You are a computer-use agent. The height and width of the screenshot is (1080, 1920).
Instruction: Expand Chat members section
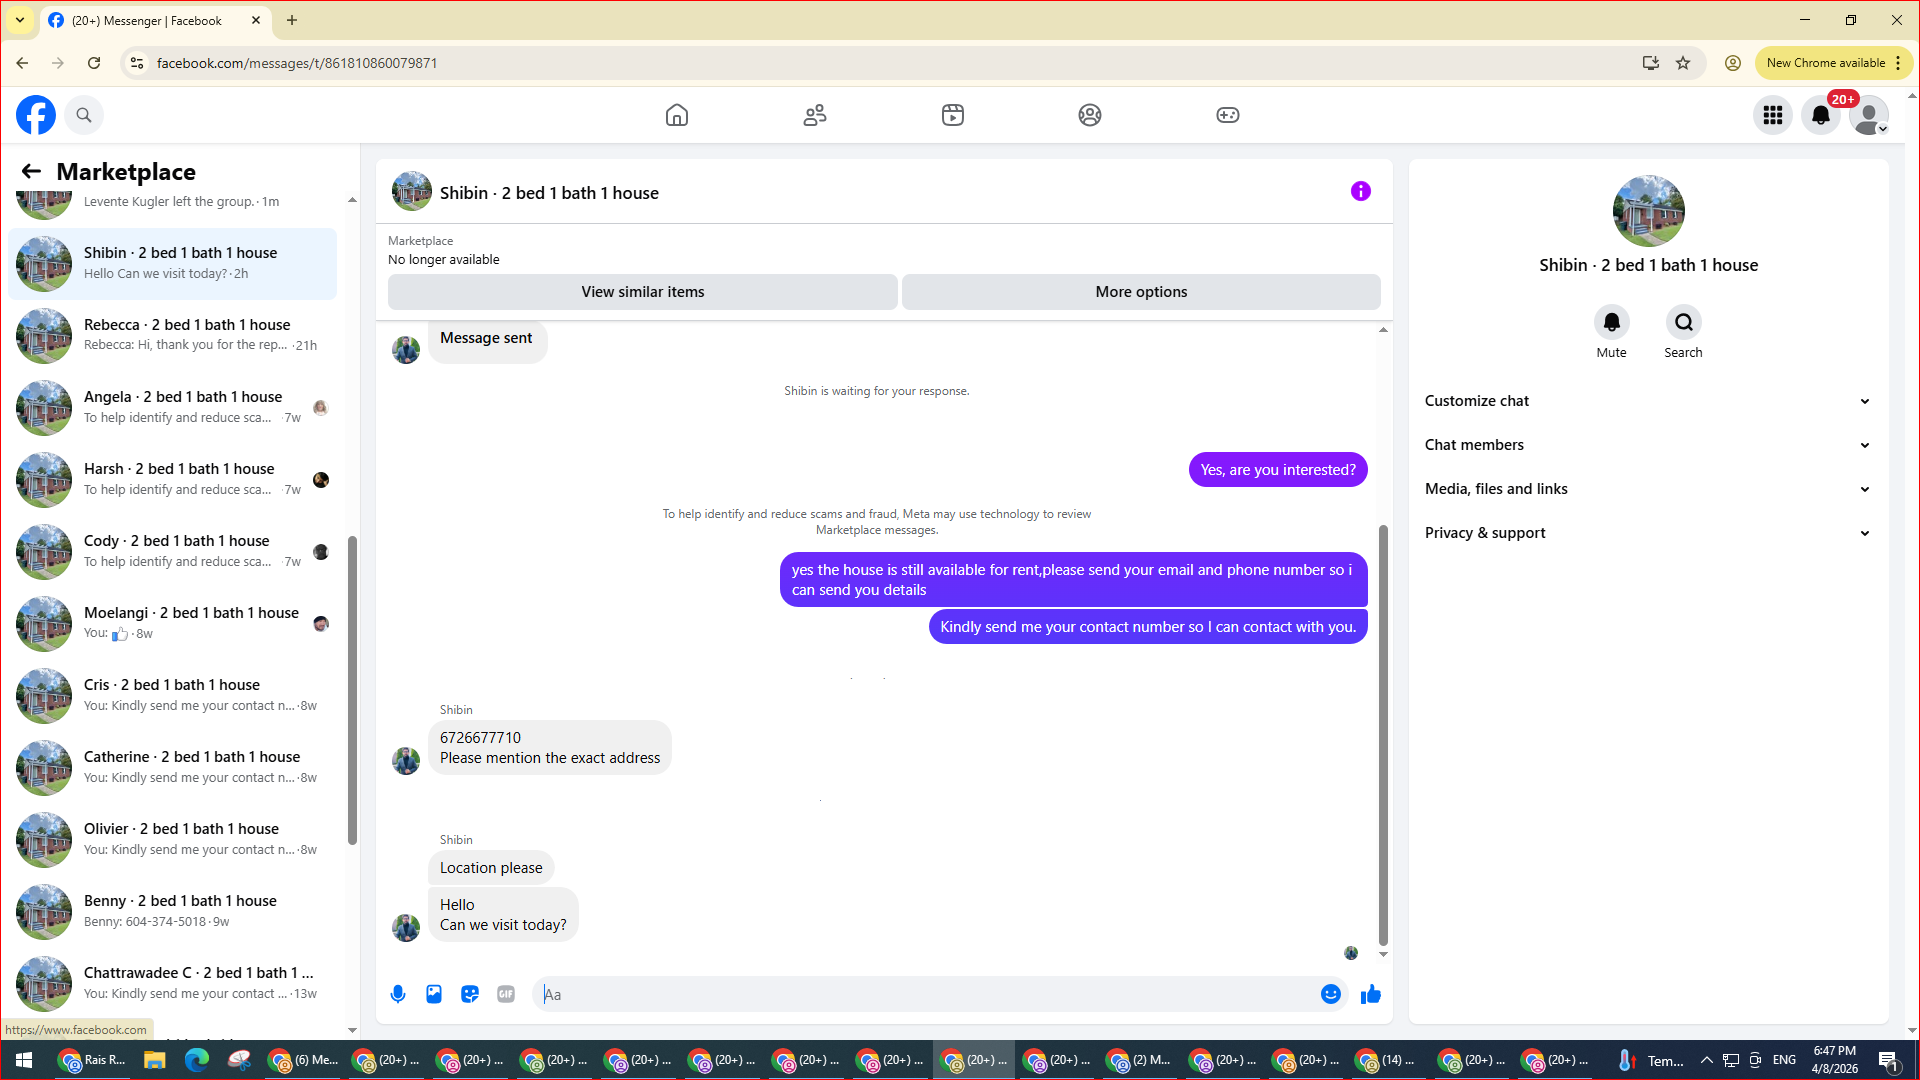pyautogui.click(x=1647, y=445)
